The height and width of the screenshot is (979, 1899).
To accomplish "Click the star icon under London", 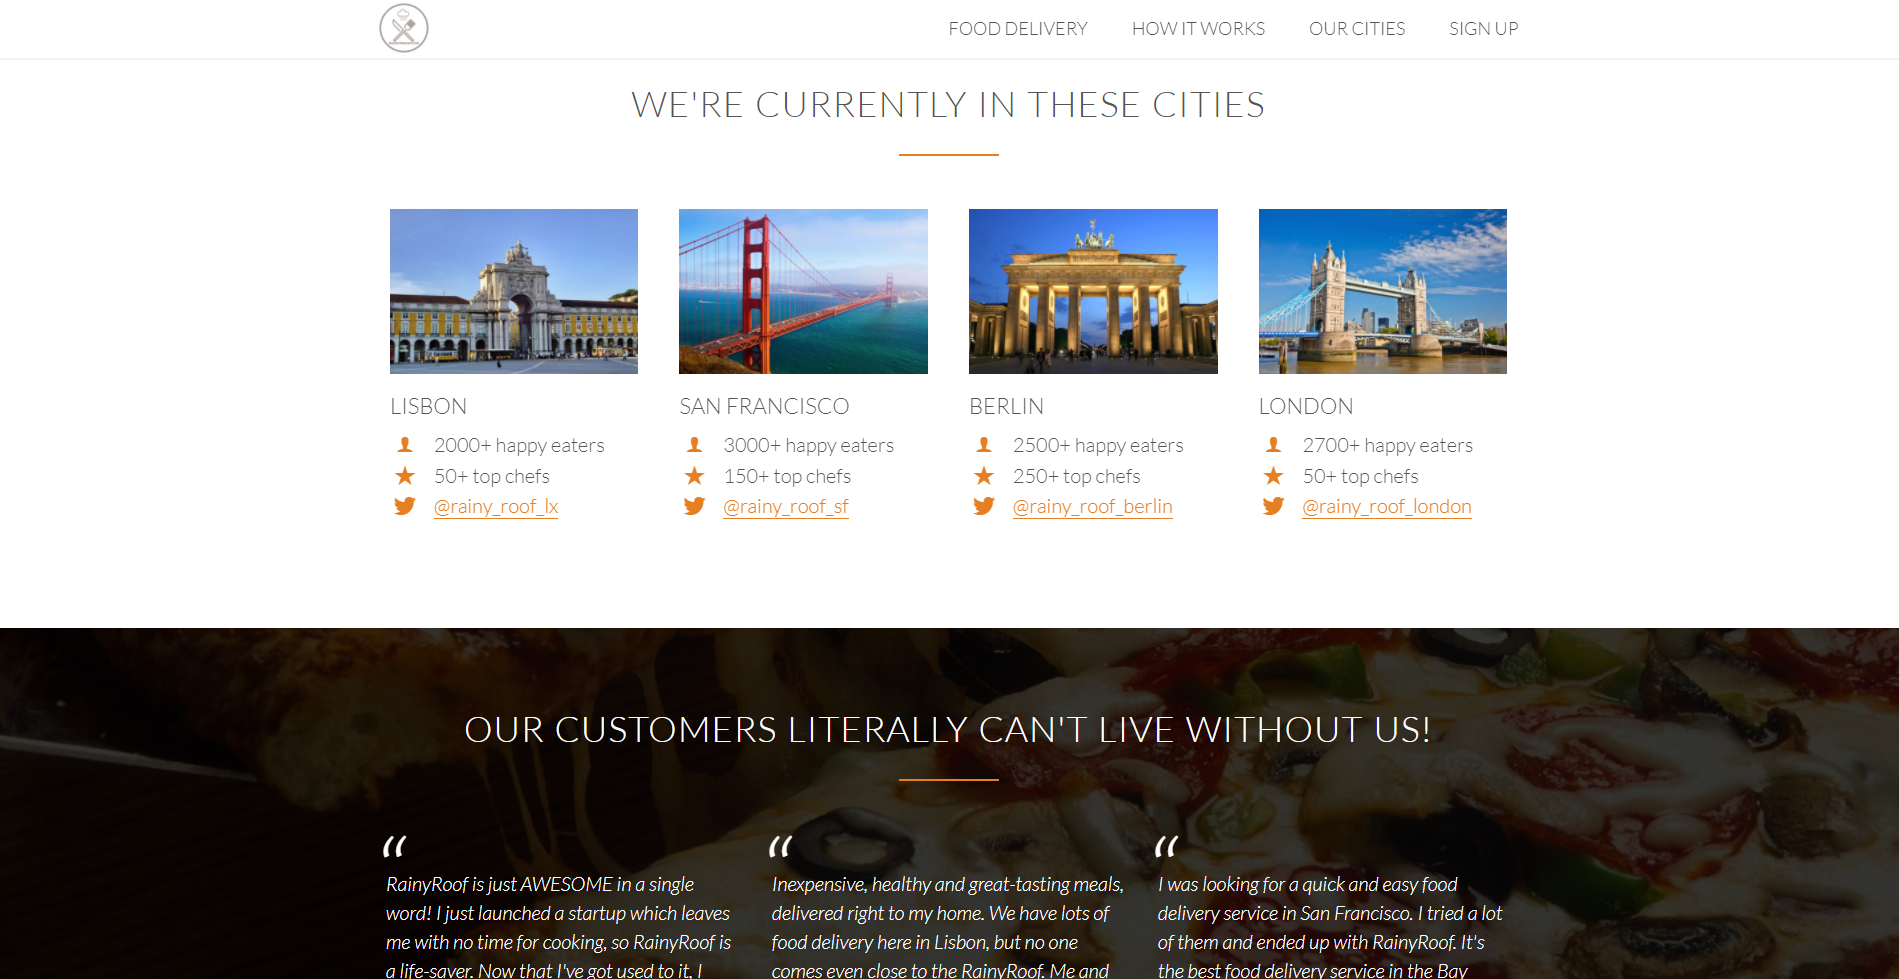I will click(x=1273, y=476).
